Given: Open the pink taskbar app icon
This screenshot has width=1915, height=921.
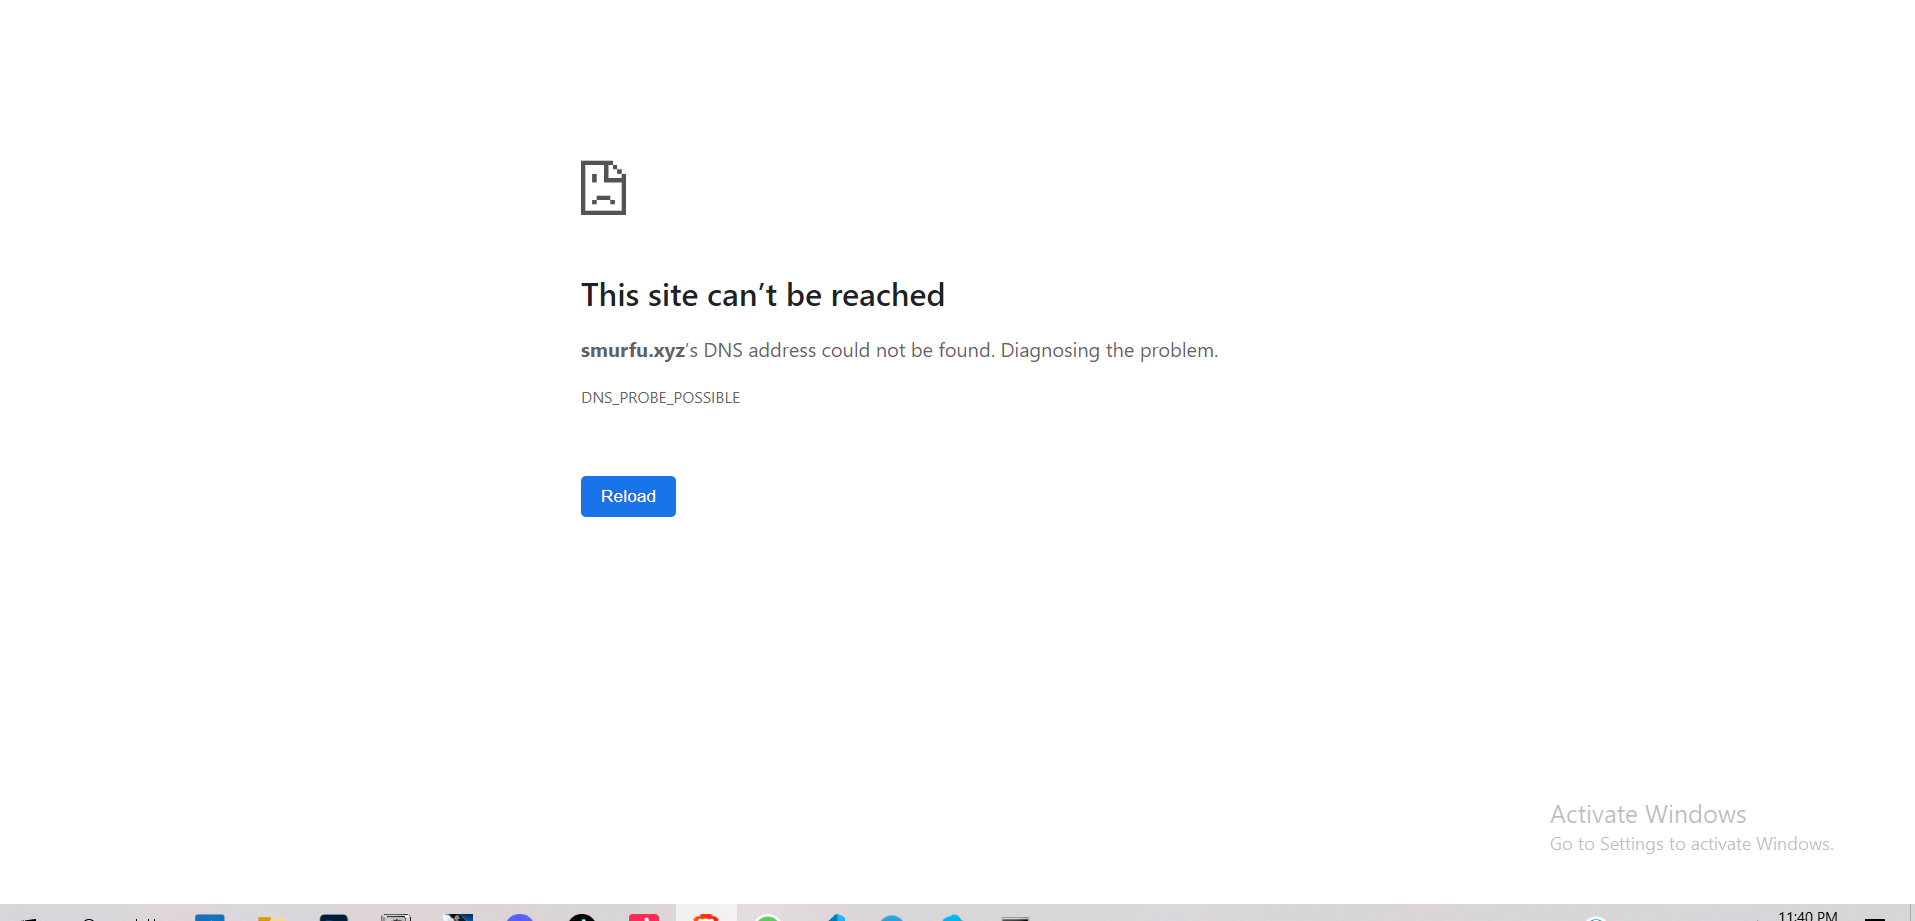Looking at the screenshot, I should pyautogui.click(x=644, y=917).
